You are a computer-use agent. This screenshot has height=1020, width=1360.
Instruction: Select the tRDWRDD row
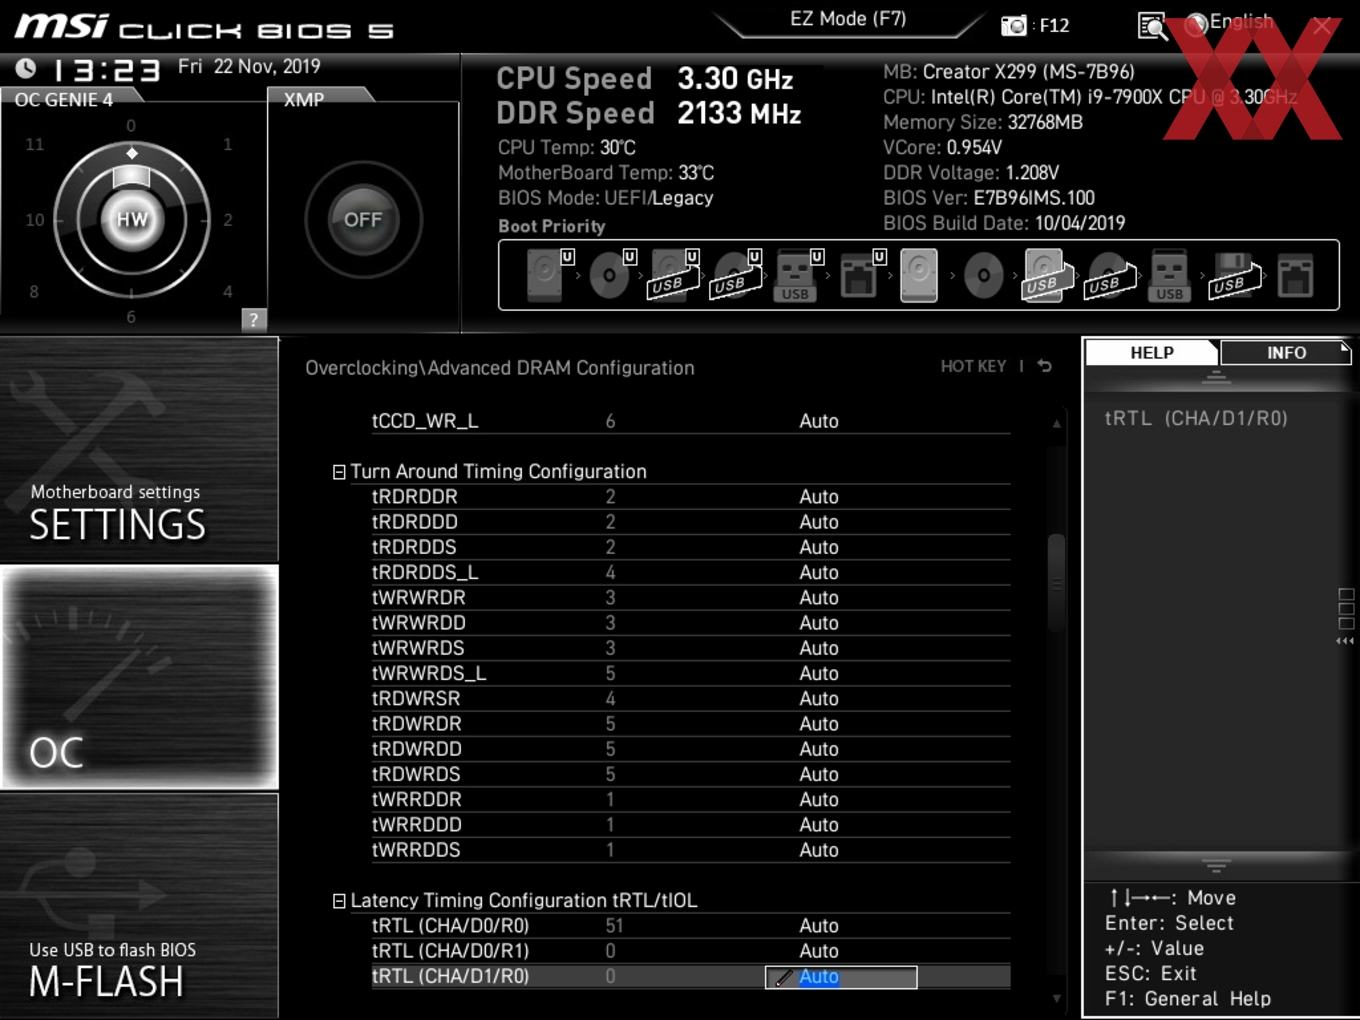click(x=690, y=749)
